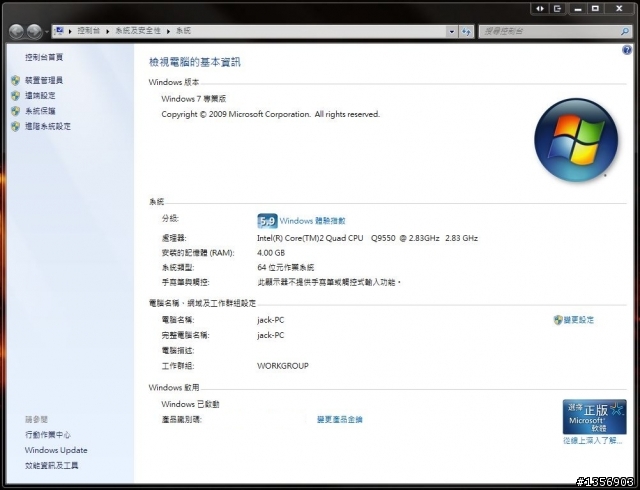Open 效能資訊及工具 link in sidebar
640x490 pixels.
(x=51, y=466)
